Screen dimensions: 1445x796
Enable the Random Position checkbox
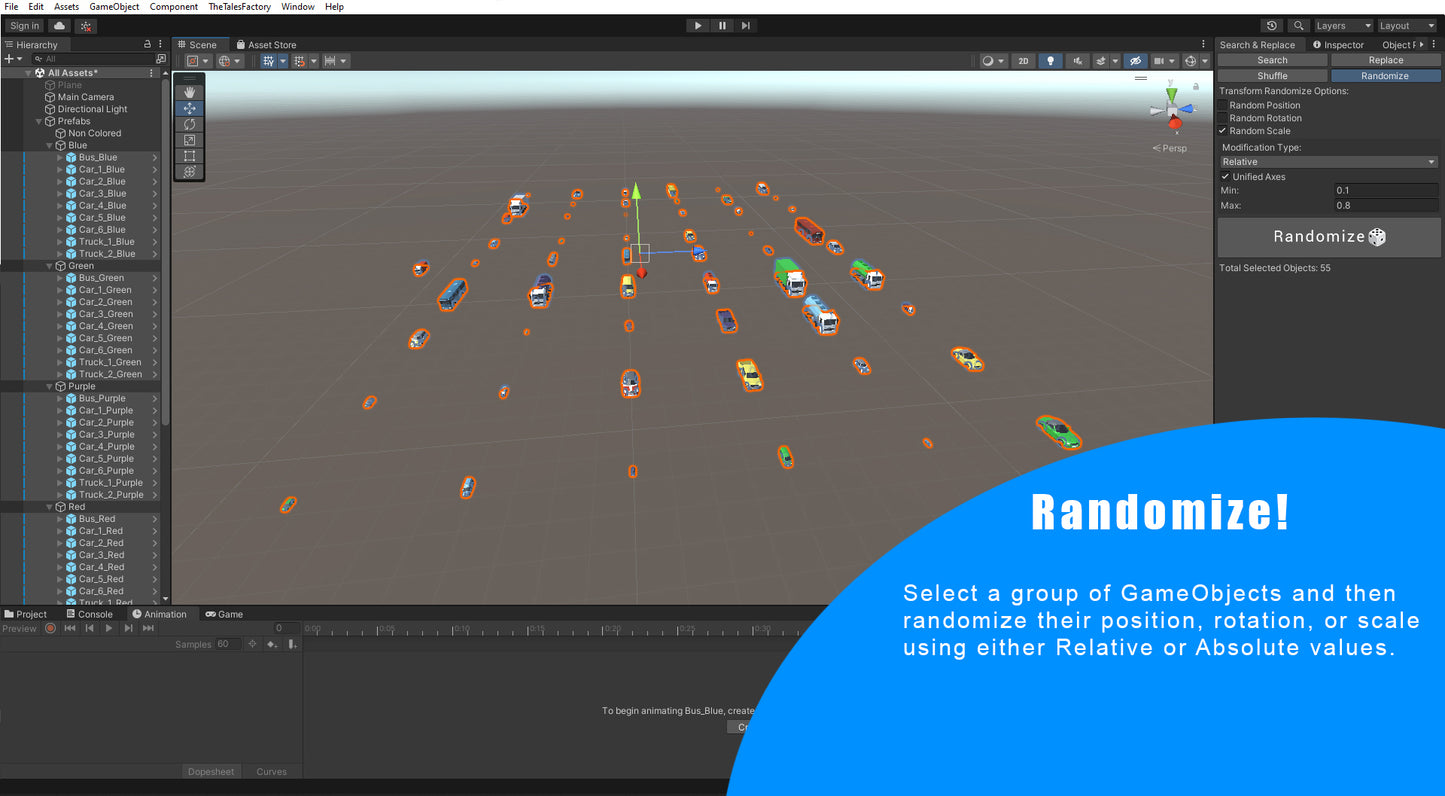1223,105
